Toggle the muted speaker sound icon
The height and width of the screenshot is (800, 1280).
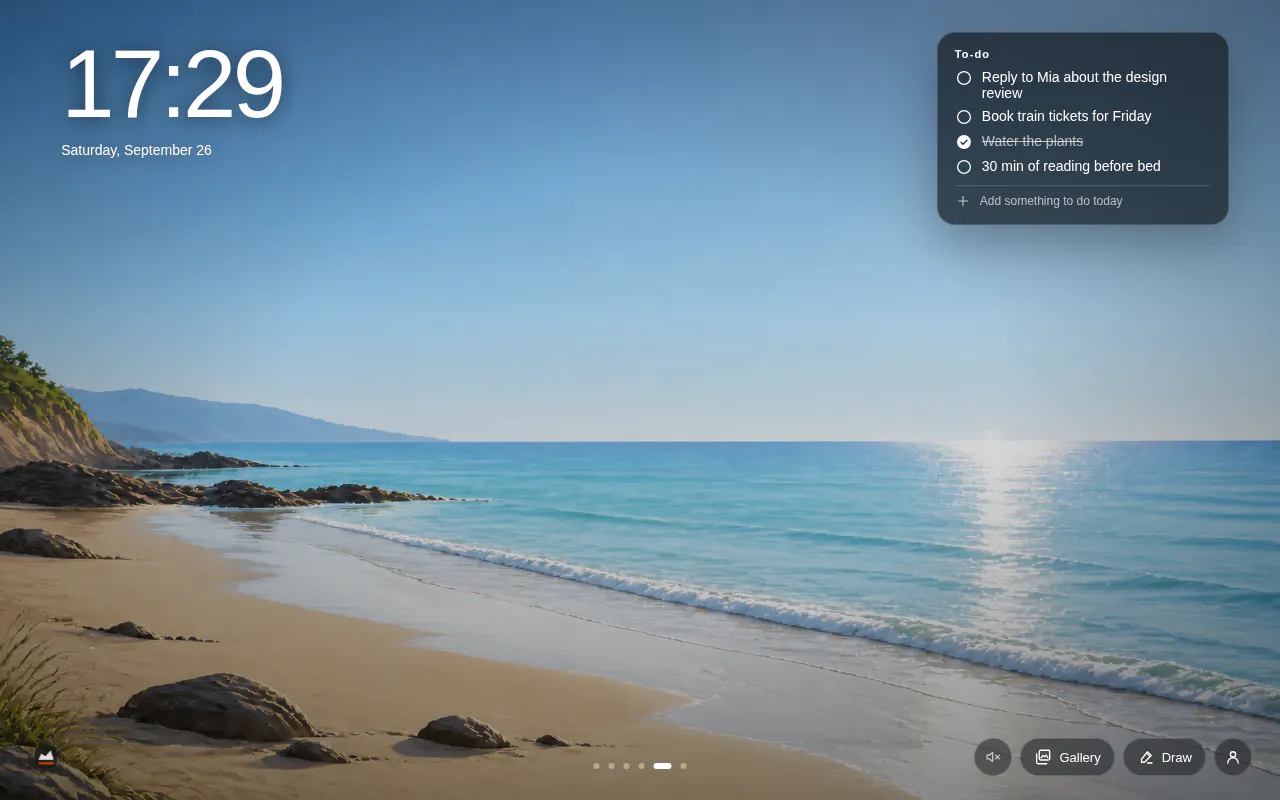tap(993, 757)
